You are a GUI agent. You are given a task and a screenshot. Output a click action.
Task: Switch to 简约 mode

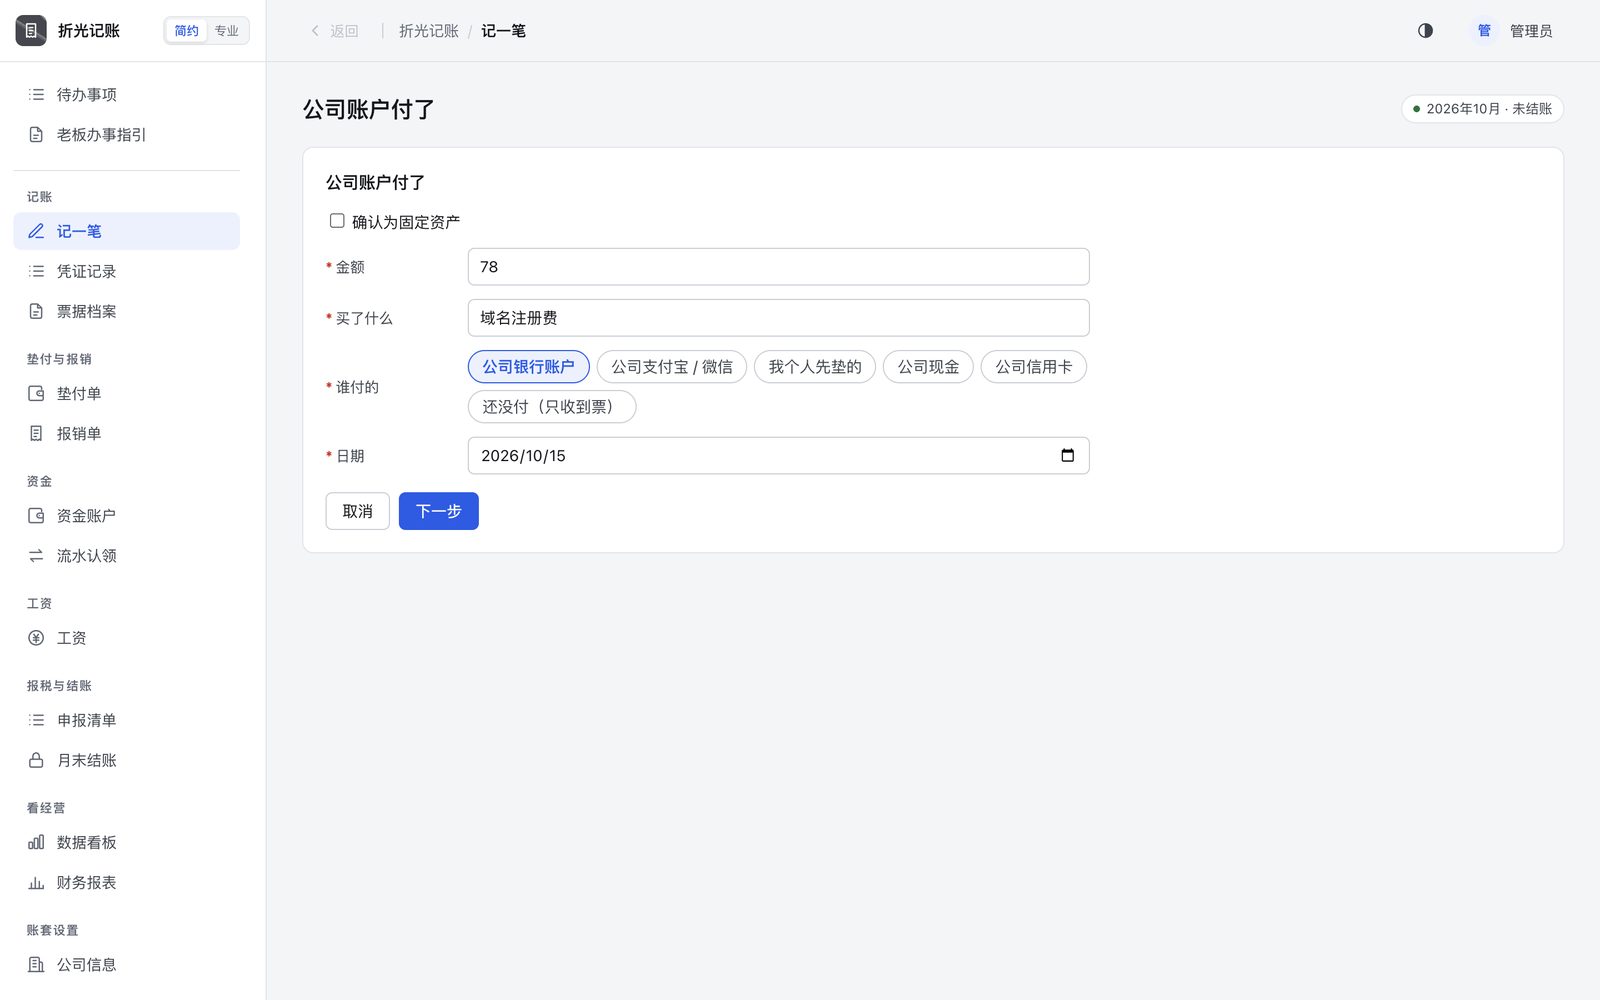(187, 31)
